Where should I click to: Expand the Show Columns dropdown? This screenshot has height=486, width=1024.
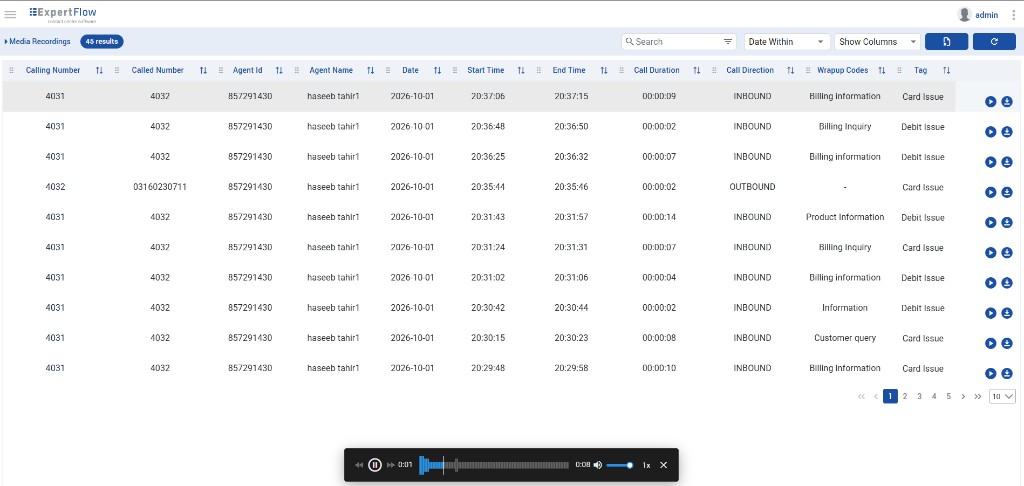877,42
